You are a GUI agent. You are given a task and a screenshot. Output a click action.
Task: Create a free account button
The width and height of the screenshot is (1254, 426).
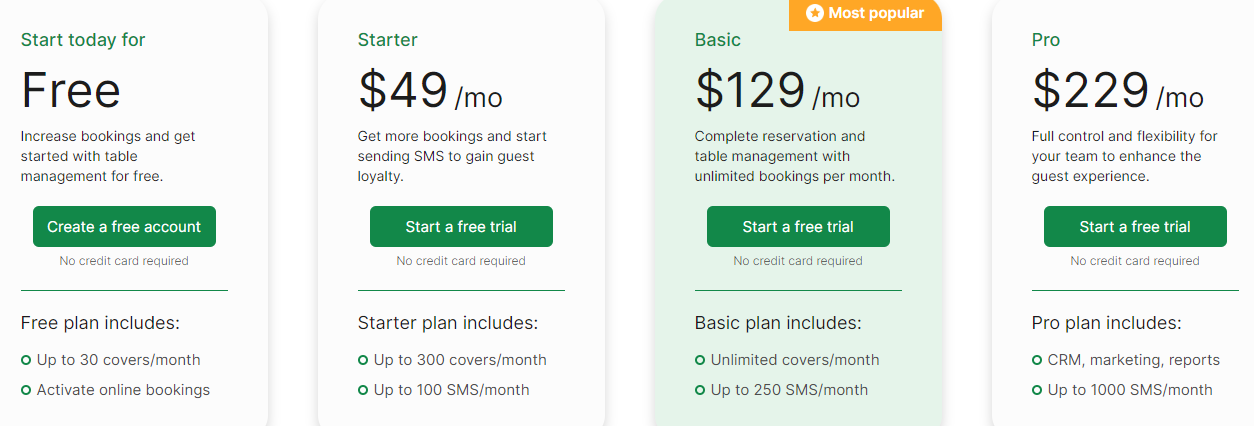click(124, 227)
